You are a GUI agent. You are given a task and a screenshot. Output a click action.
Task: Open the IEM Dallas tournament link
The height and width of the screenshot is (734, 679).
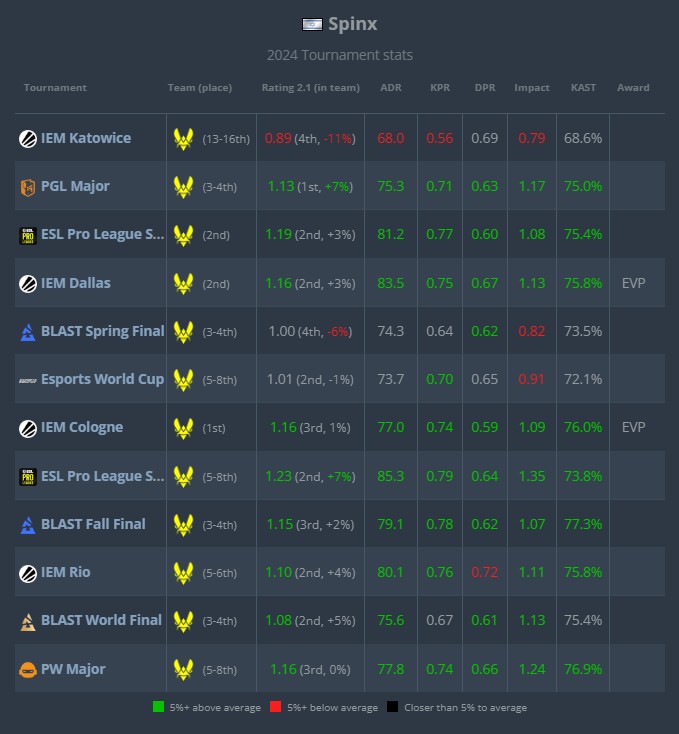76,283
